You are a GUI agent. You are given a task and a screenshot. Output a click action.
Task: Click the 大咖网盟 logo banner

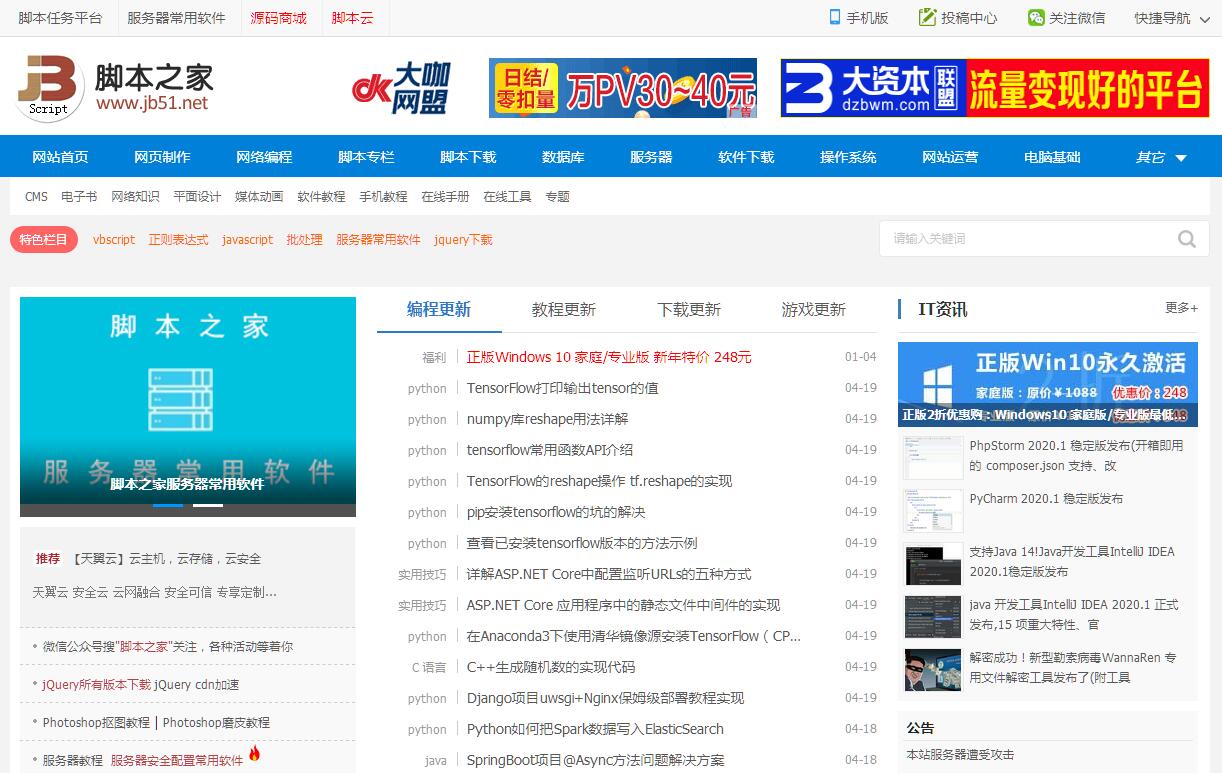pos(401,88)
